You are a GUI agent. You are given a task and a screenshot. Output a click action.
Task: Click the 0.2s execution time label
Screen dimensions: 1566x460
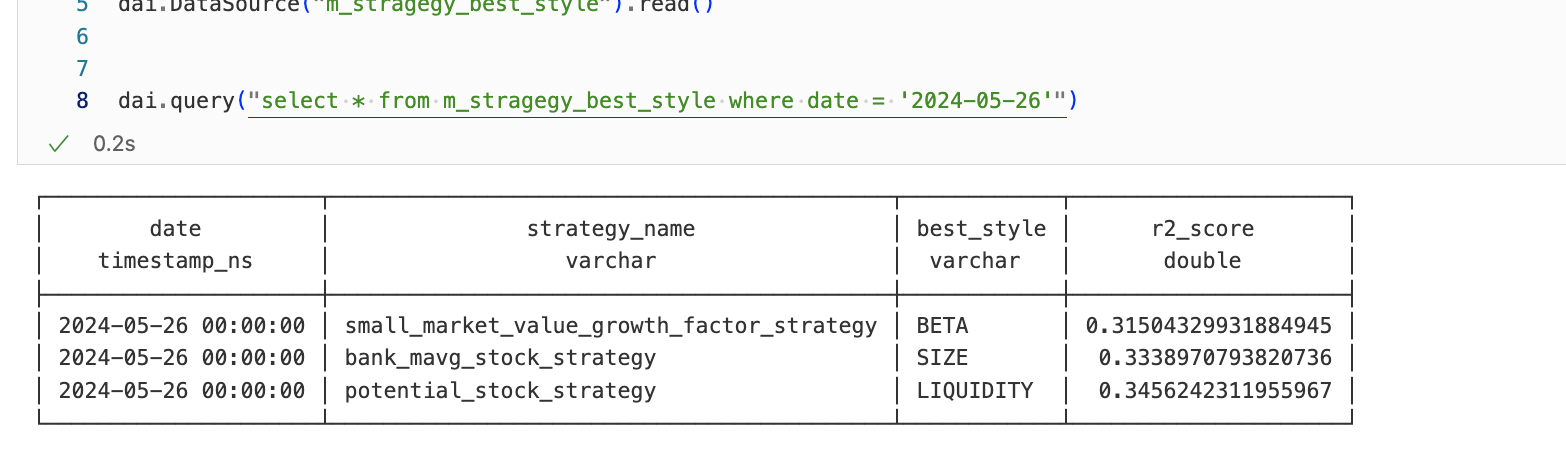pyautogui.click(x=114, y=144)
